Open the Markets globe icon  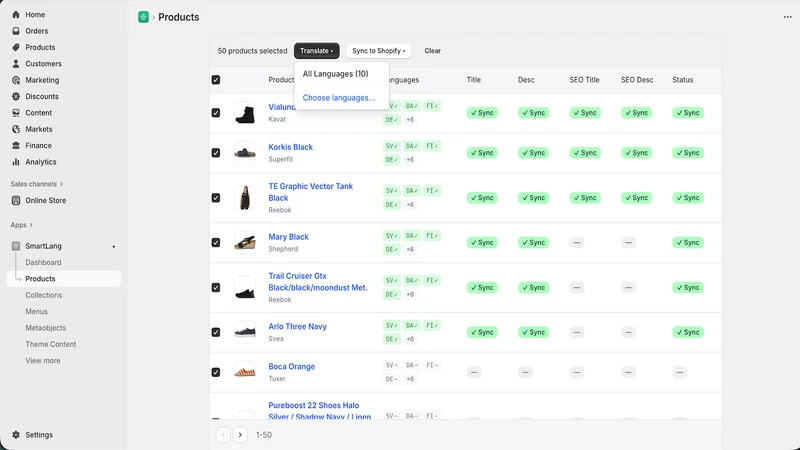(16, 129)
